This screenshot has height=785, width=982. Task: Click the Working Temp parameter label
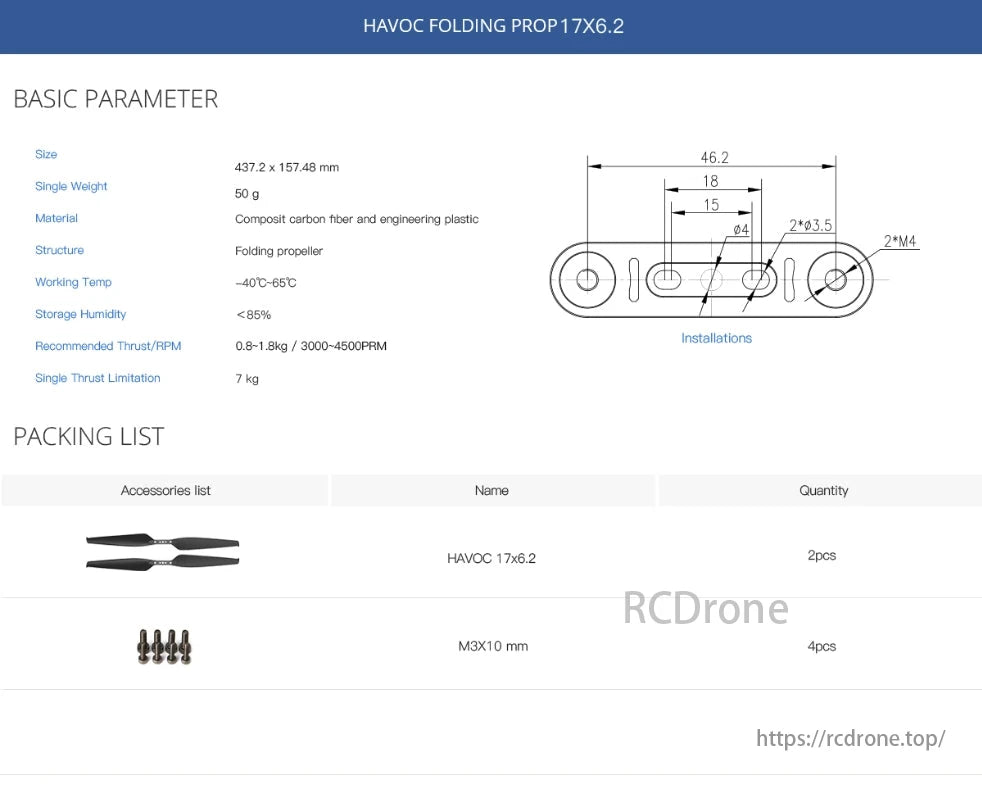pyautogui.click(x=73, y=282)
